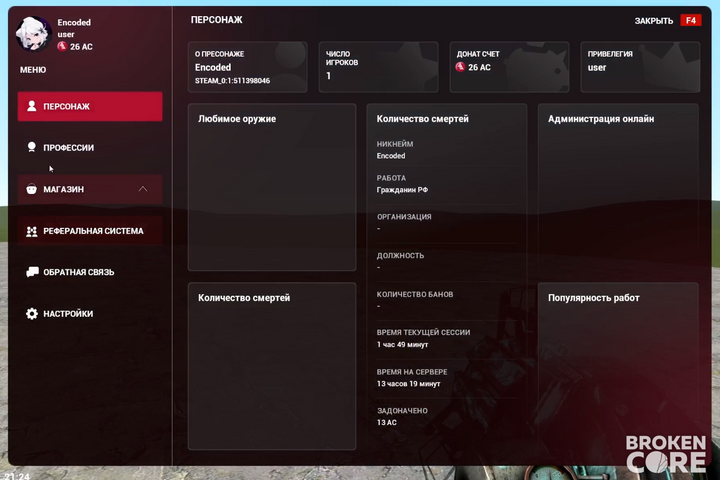
Task: Click the Меню heading in sidebar
Action: coord(33,70)
